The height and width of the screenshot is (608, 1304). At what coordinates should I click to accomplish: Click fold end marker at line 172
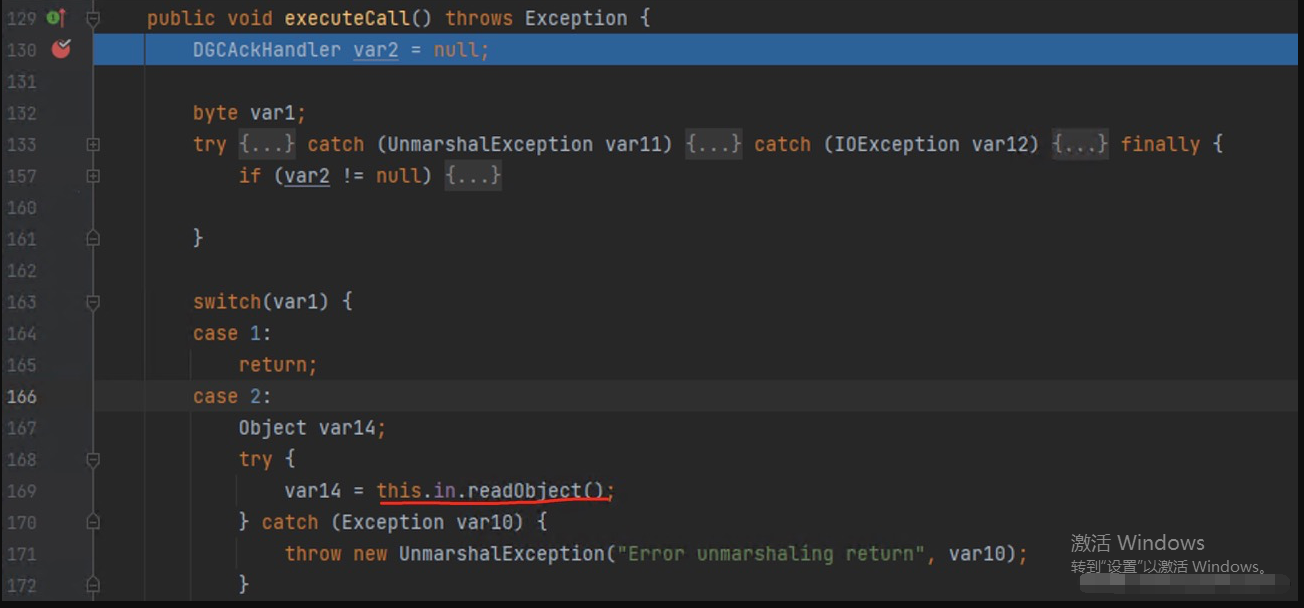pyautogui.click(x=93, y=584)
